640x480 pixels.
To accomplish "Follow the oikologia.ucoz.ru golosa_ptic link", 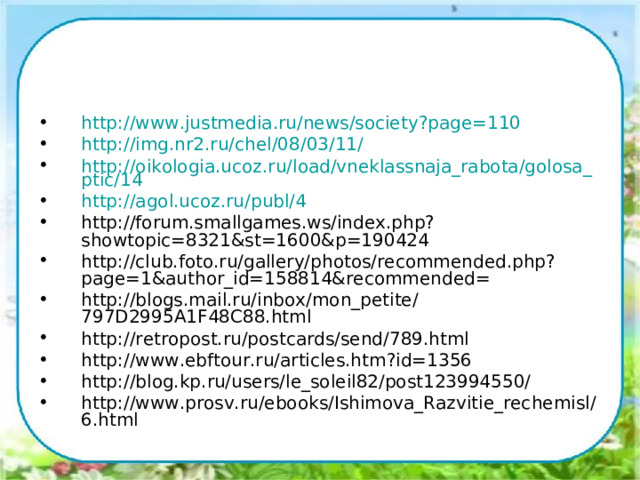I will tap(337, 173).
